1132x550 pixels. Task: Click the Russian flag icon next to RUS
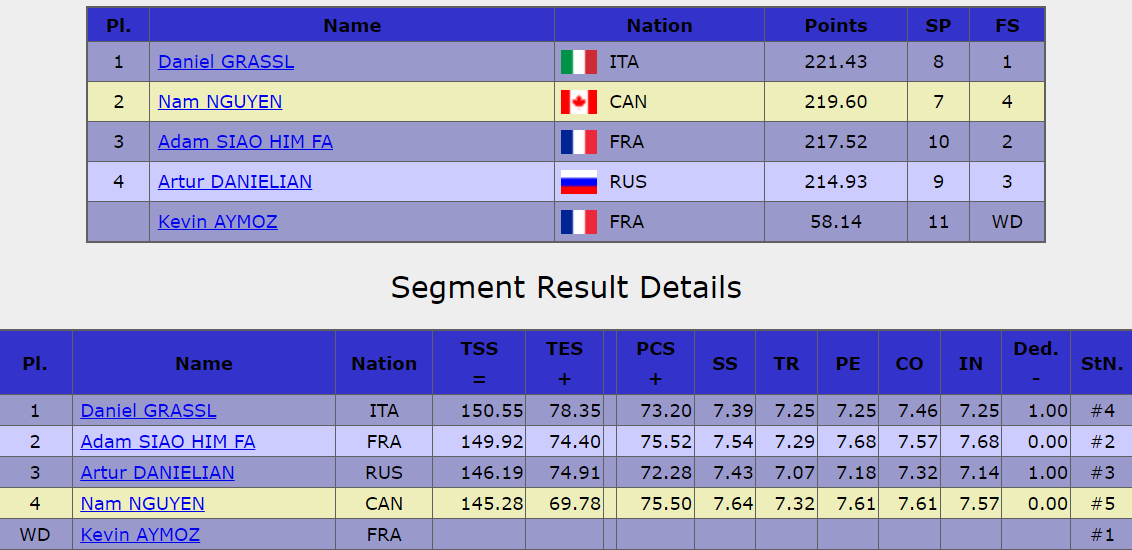579,182
